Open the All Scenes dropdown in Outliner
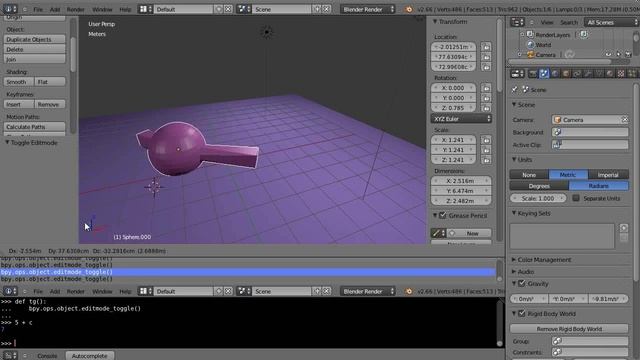This screenshot has height=360, width=640. pyautogui.click(x=611, y=22)
